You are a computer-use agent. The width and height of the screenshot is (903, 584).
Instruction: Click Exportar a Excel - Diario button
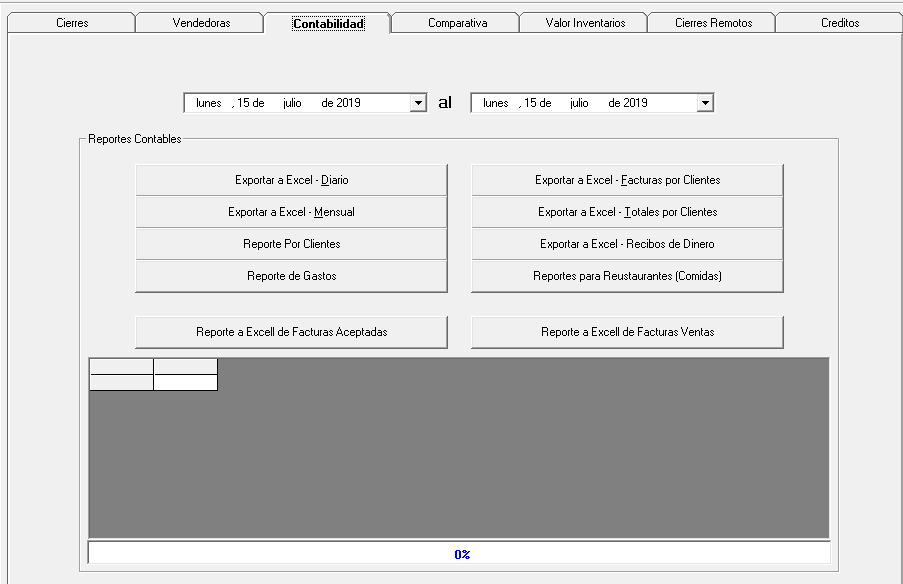(291, 180)
